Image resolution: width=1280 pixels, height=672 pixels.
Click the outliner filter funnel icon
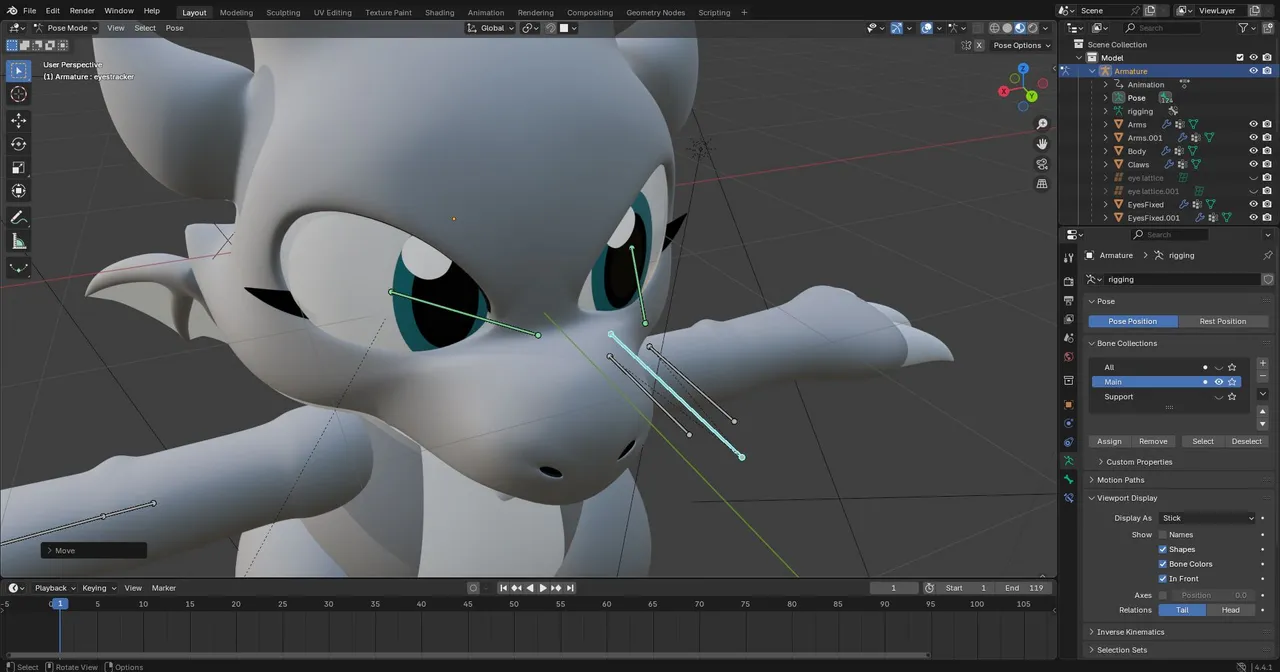[1244, 28]
